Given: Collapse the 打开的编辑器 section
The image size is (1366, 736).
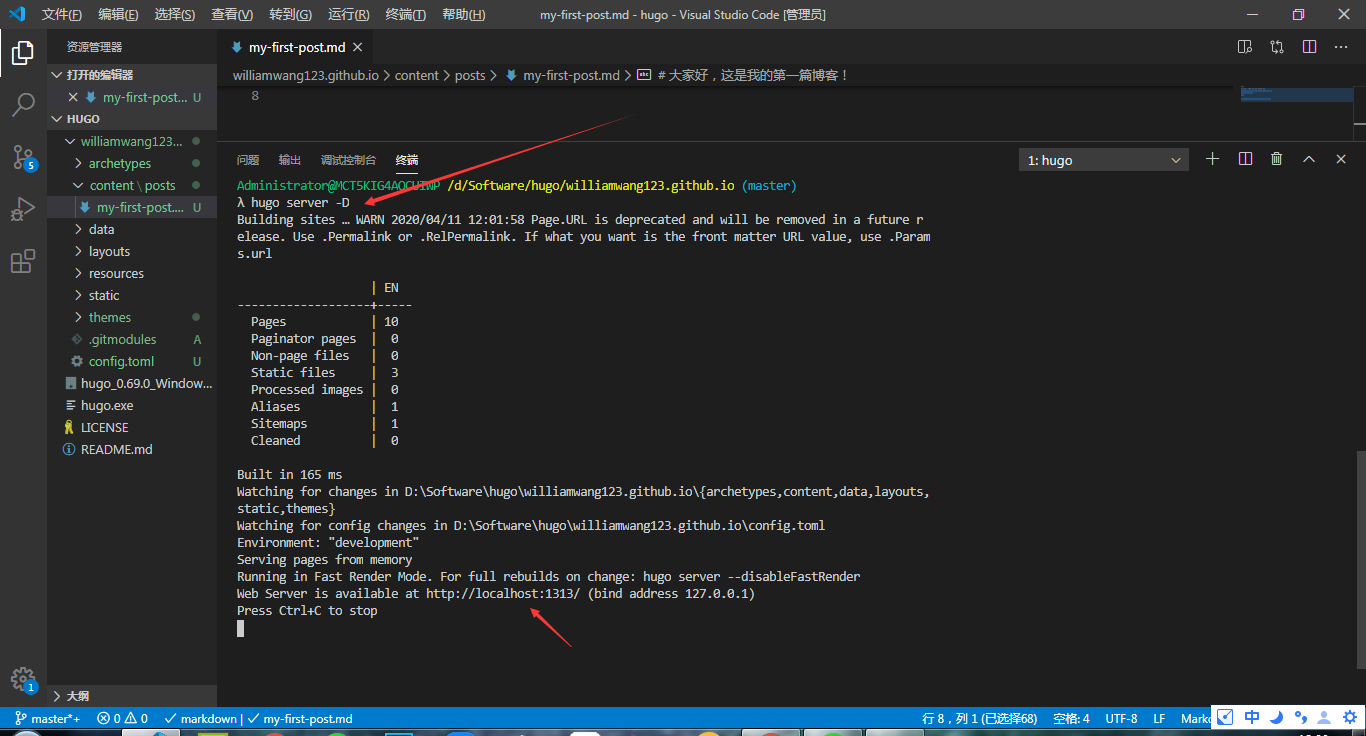Looking at the screenshot, I should (x=132, y=75).
